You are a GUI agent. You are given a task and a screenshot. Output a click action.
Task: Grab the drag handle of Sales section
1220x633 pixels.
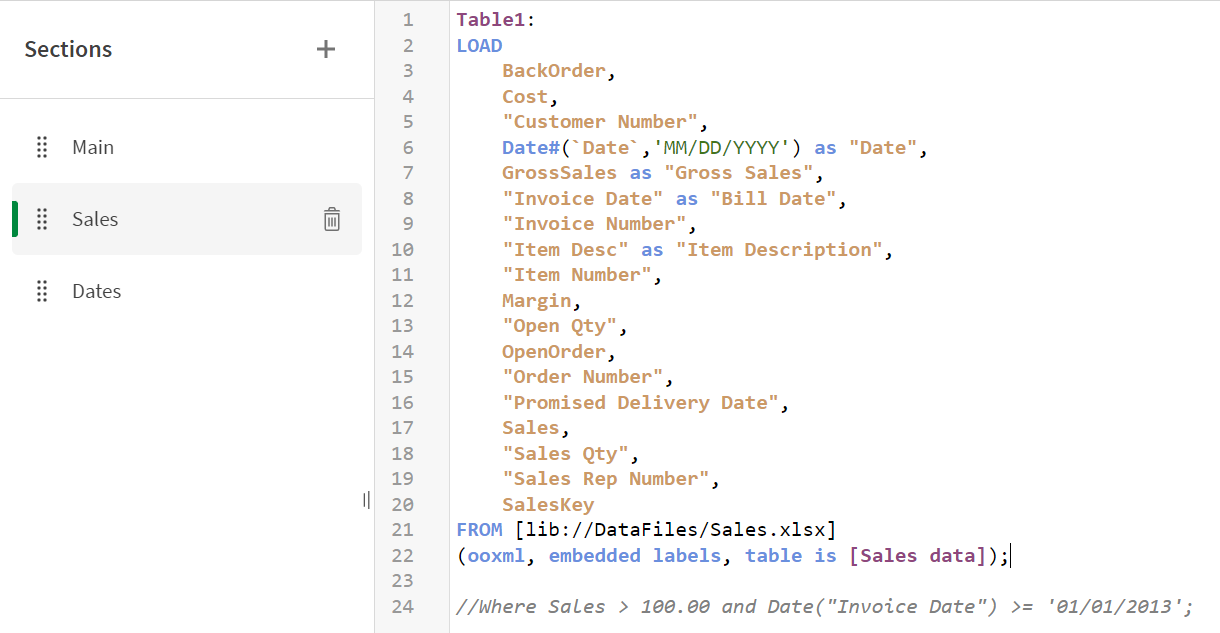(x=42, y=219)
